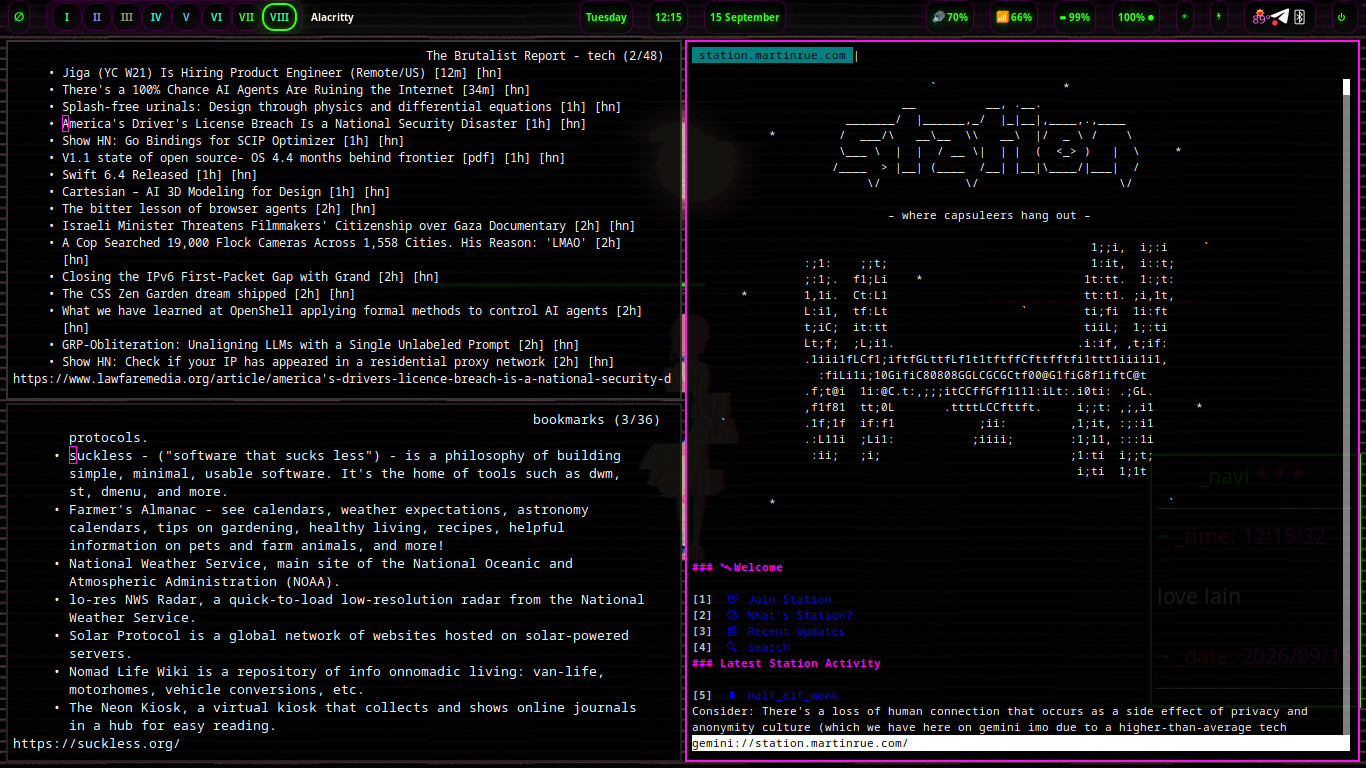
Task: Click the gemini://station.martinrue.com/ address bar
Action: 1020,744
